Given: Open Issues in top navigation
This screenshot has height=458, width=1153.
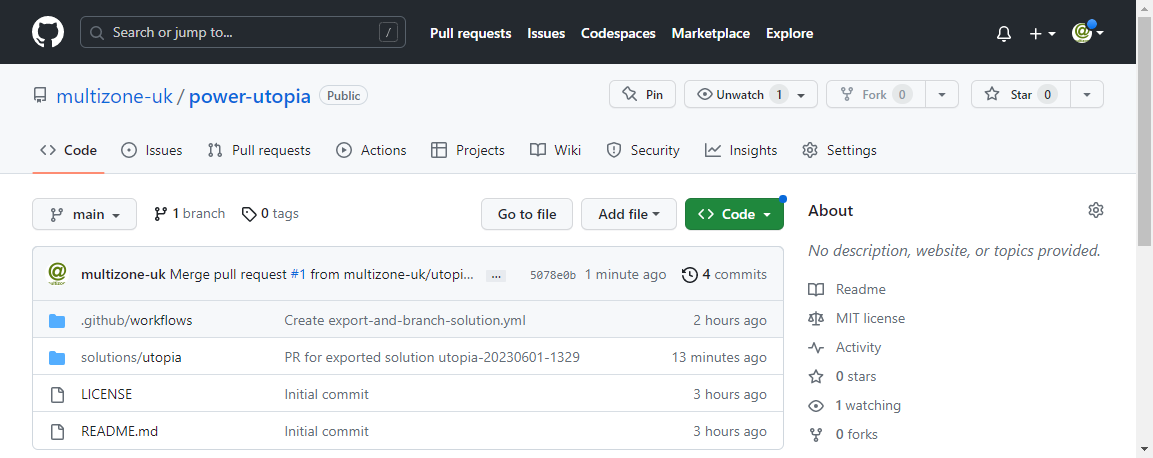Looking at the screenshot, I should (546, 33).
